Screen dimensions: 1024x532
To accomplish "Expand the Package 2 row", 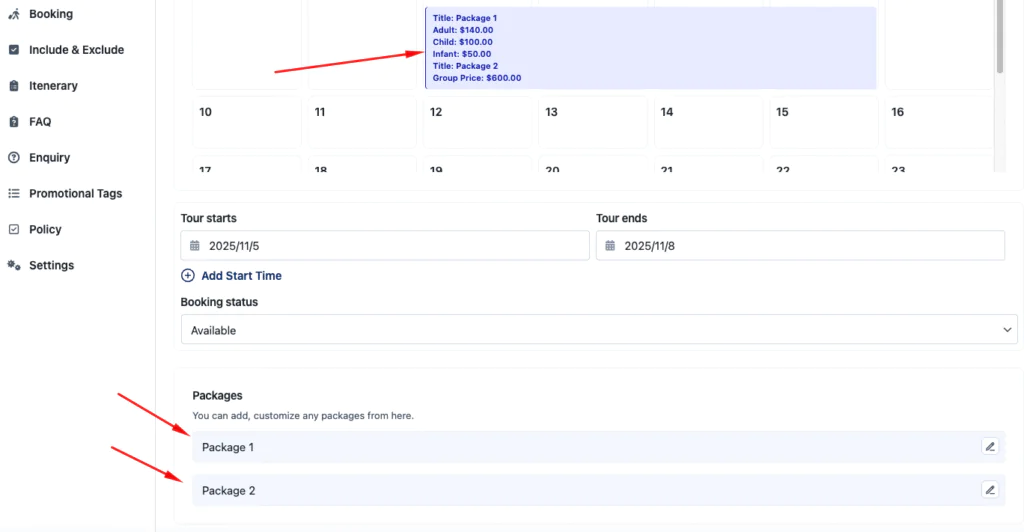I will click(x=598, y=490).
